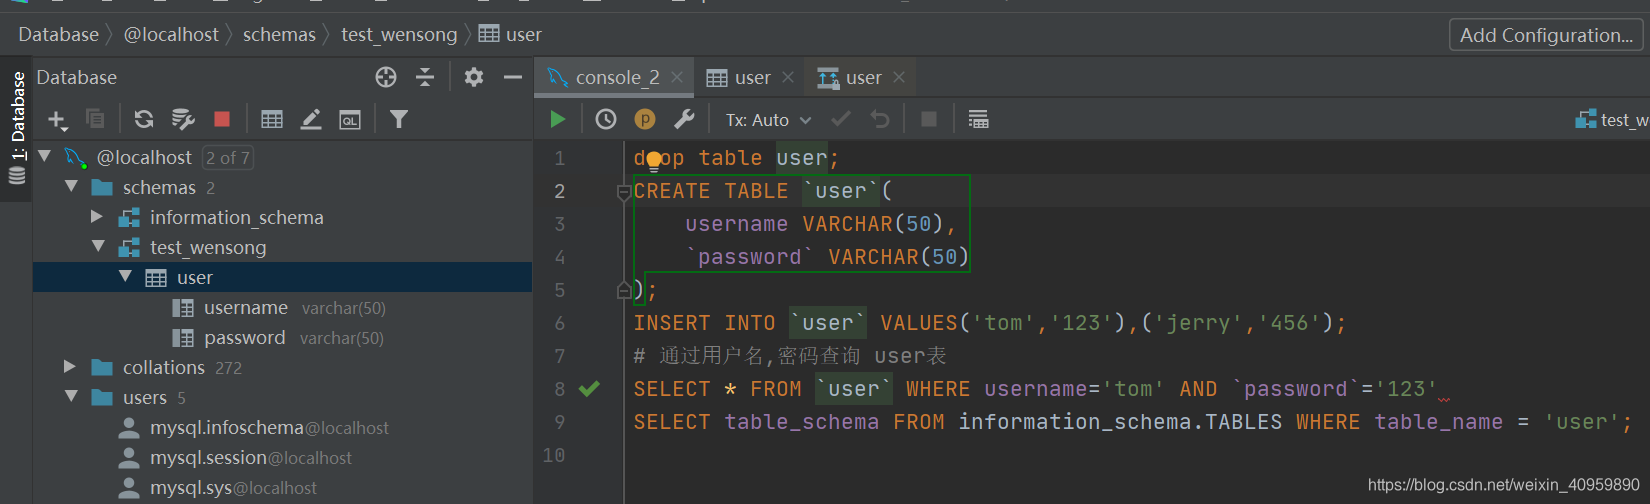Open console settings wrench icon
This screenshot has width=1650, height=504.
684,119
